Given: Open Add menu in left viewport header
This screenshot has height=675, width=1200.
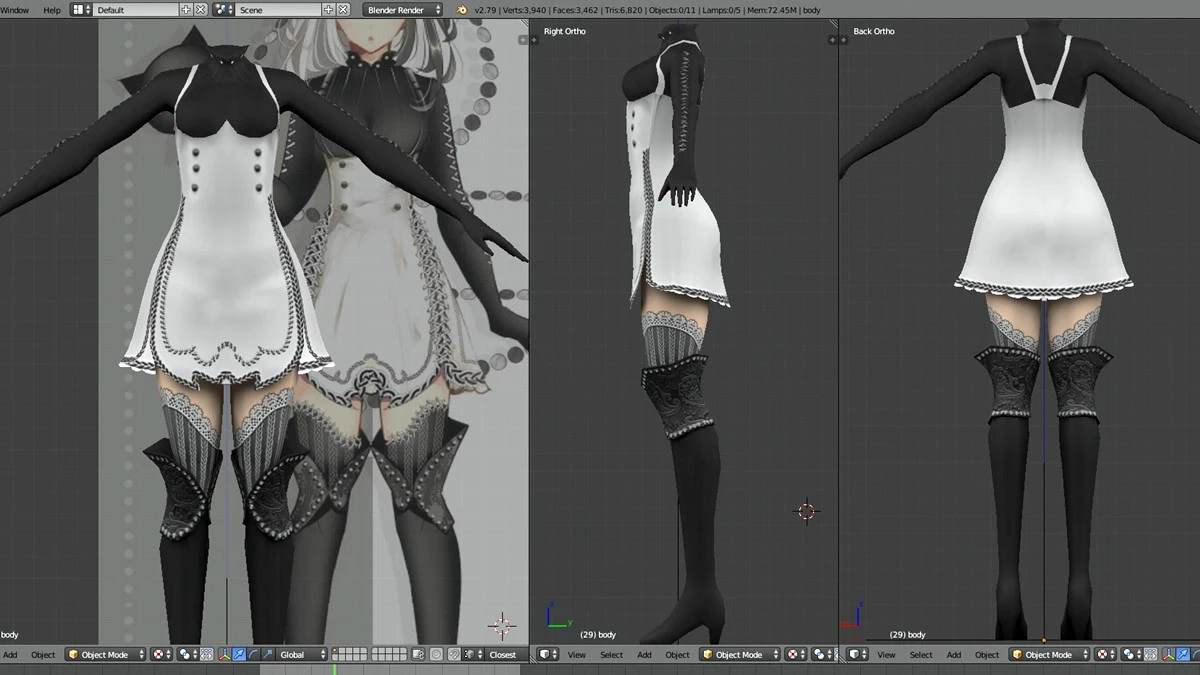Looking at the screenshot, I should pos(10,655).
